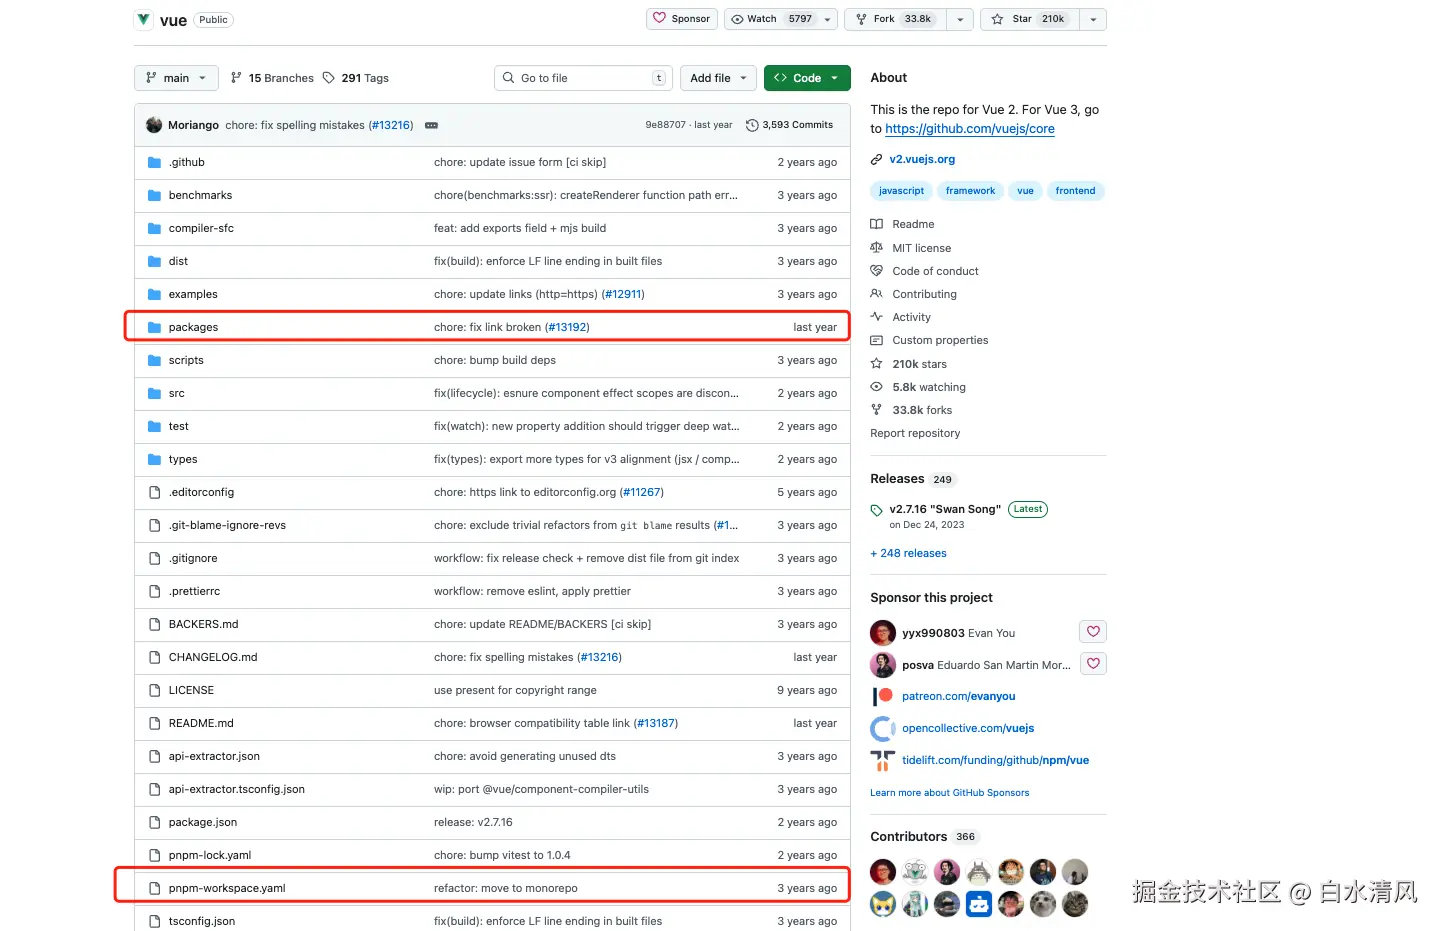Open Custom properties link
1443x931 pixels.
click(x=940, y=340)
